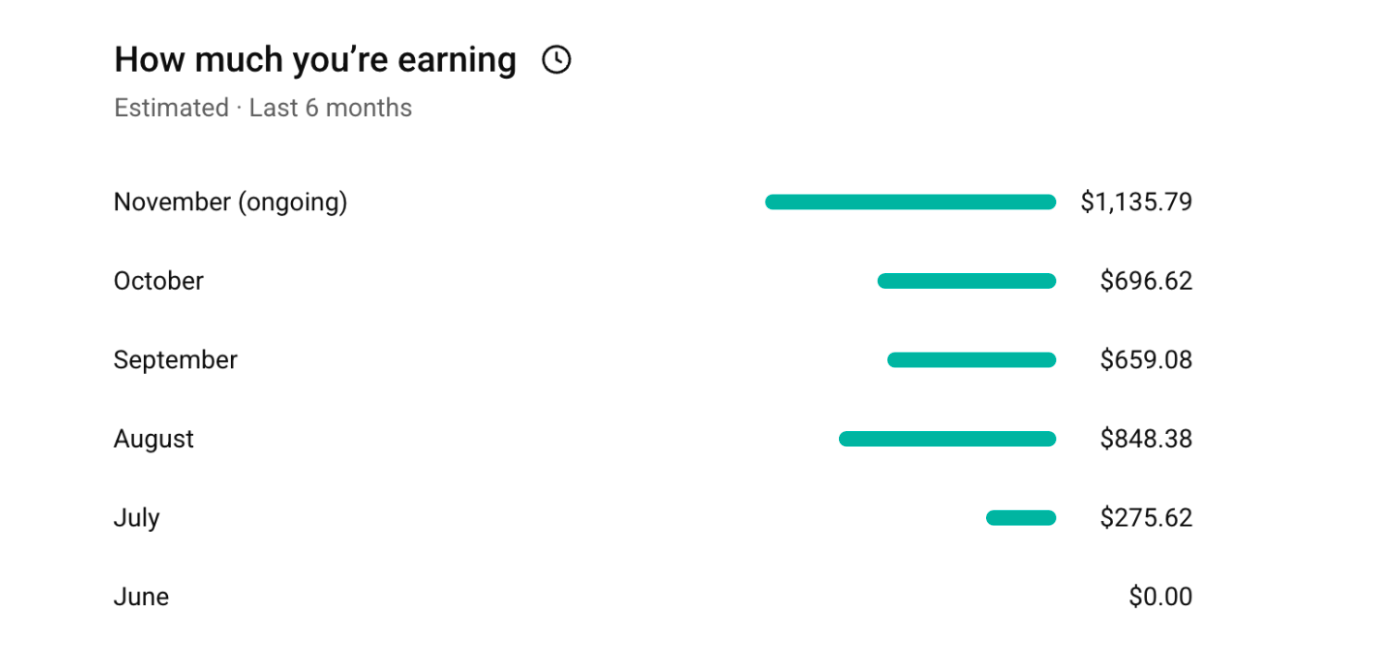Open the August month label
Viewport: 1388px width, 671px height.
tap(153, 439)
